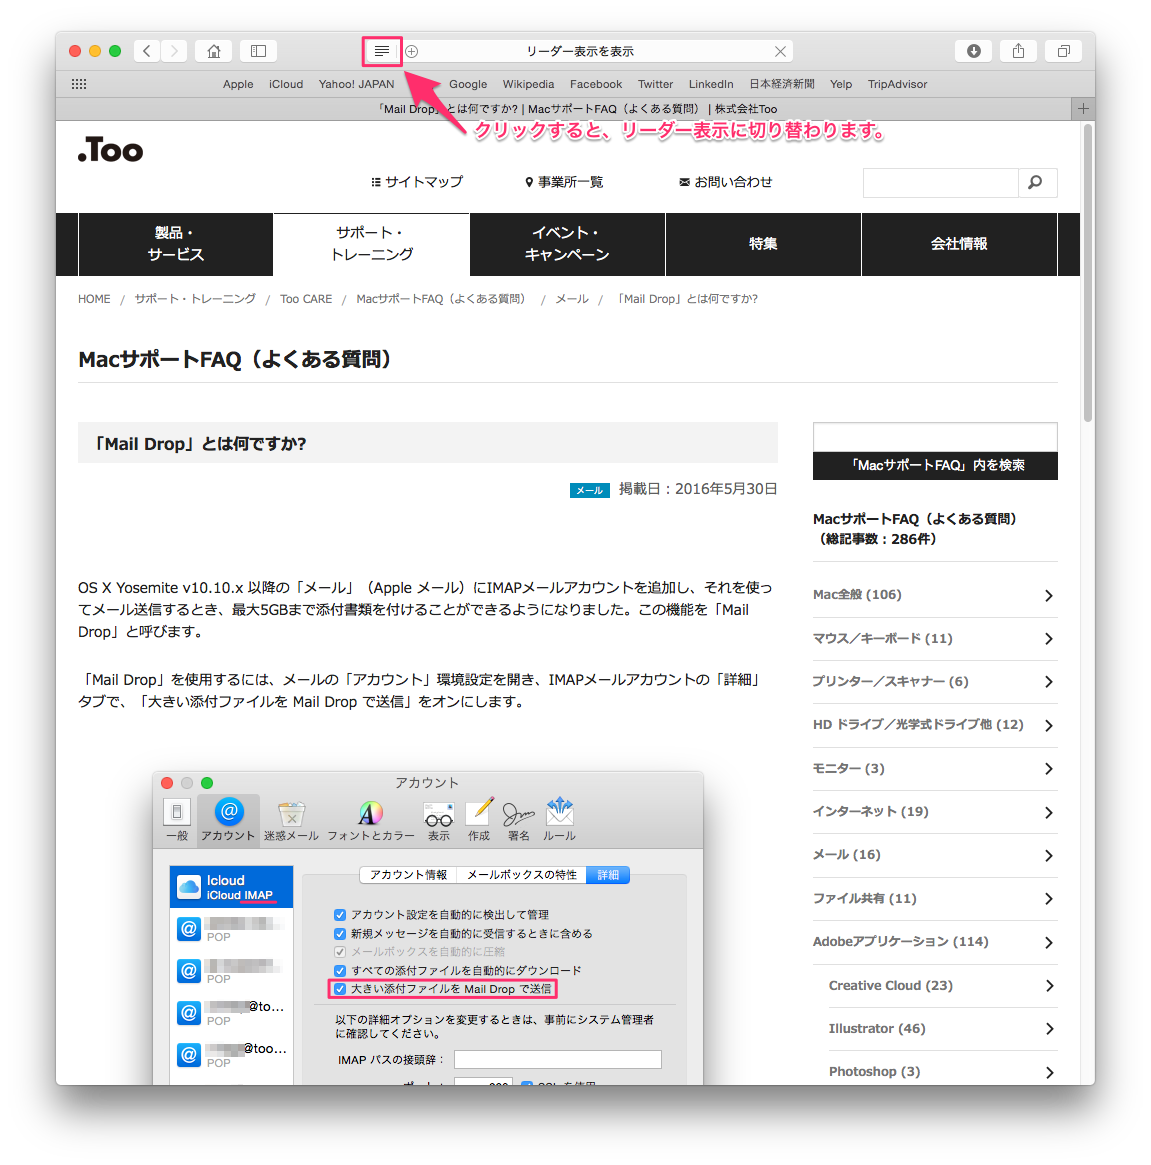Toggle すべての添付ファイルを自動的にダウンロード checkbox

(340, 970)
